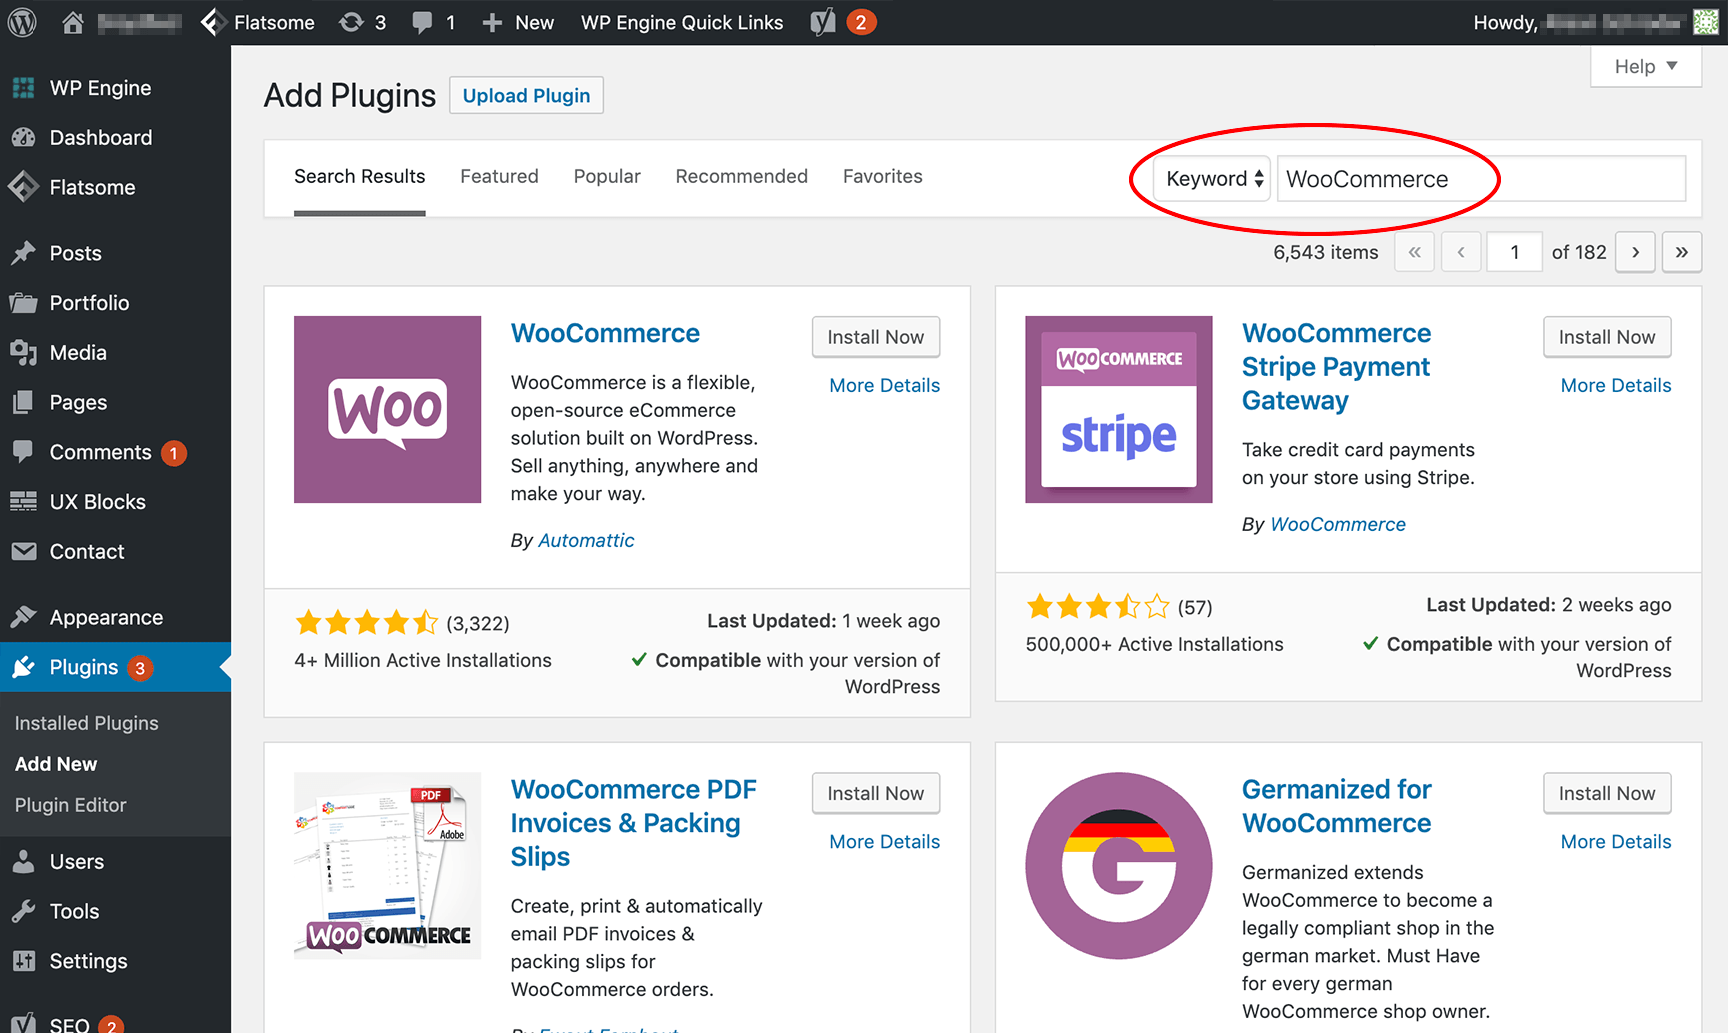Click the Germanized for WooCommerce title
The height and width of the screenshot is (1033, 1728).
[x=1336, y=806]
